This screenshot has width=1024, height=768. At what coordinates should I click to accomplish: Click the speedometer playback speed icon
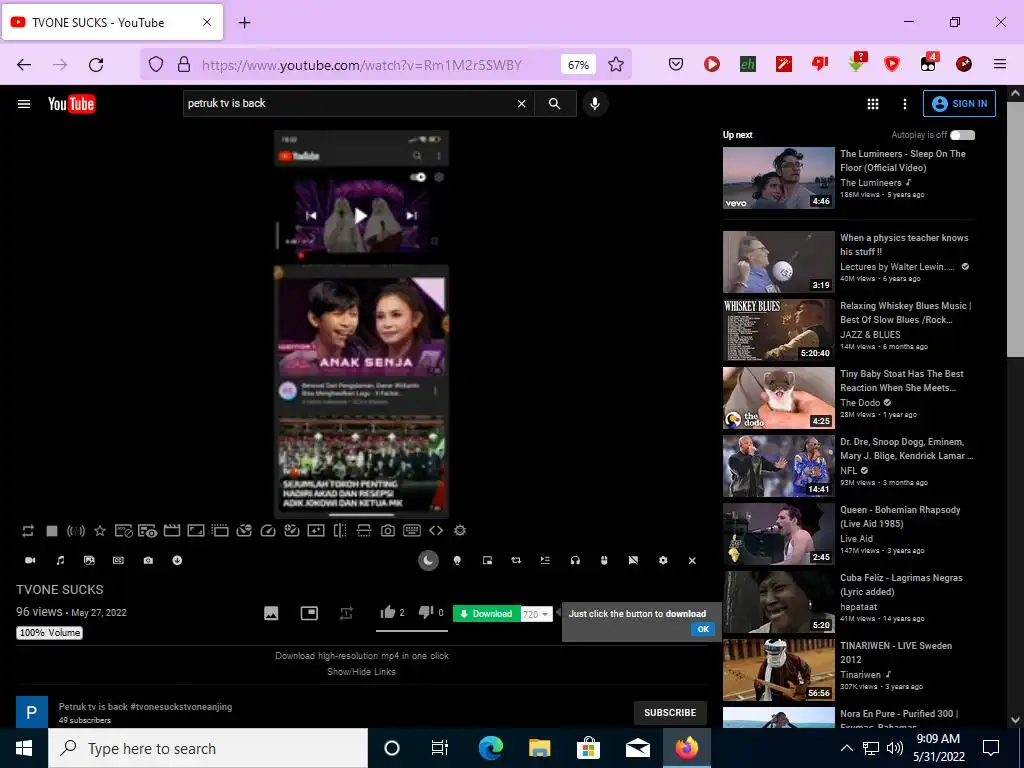268,531
